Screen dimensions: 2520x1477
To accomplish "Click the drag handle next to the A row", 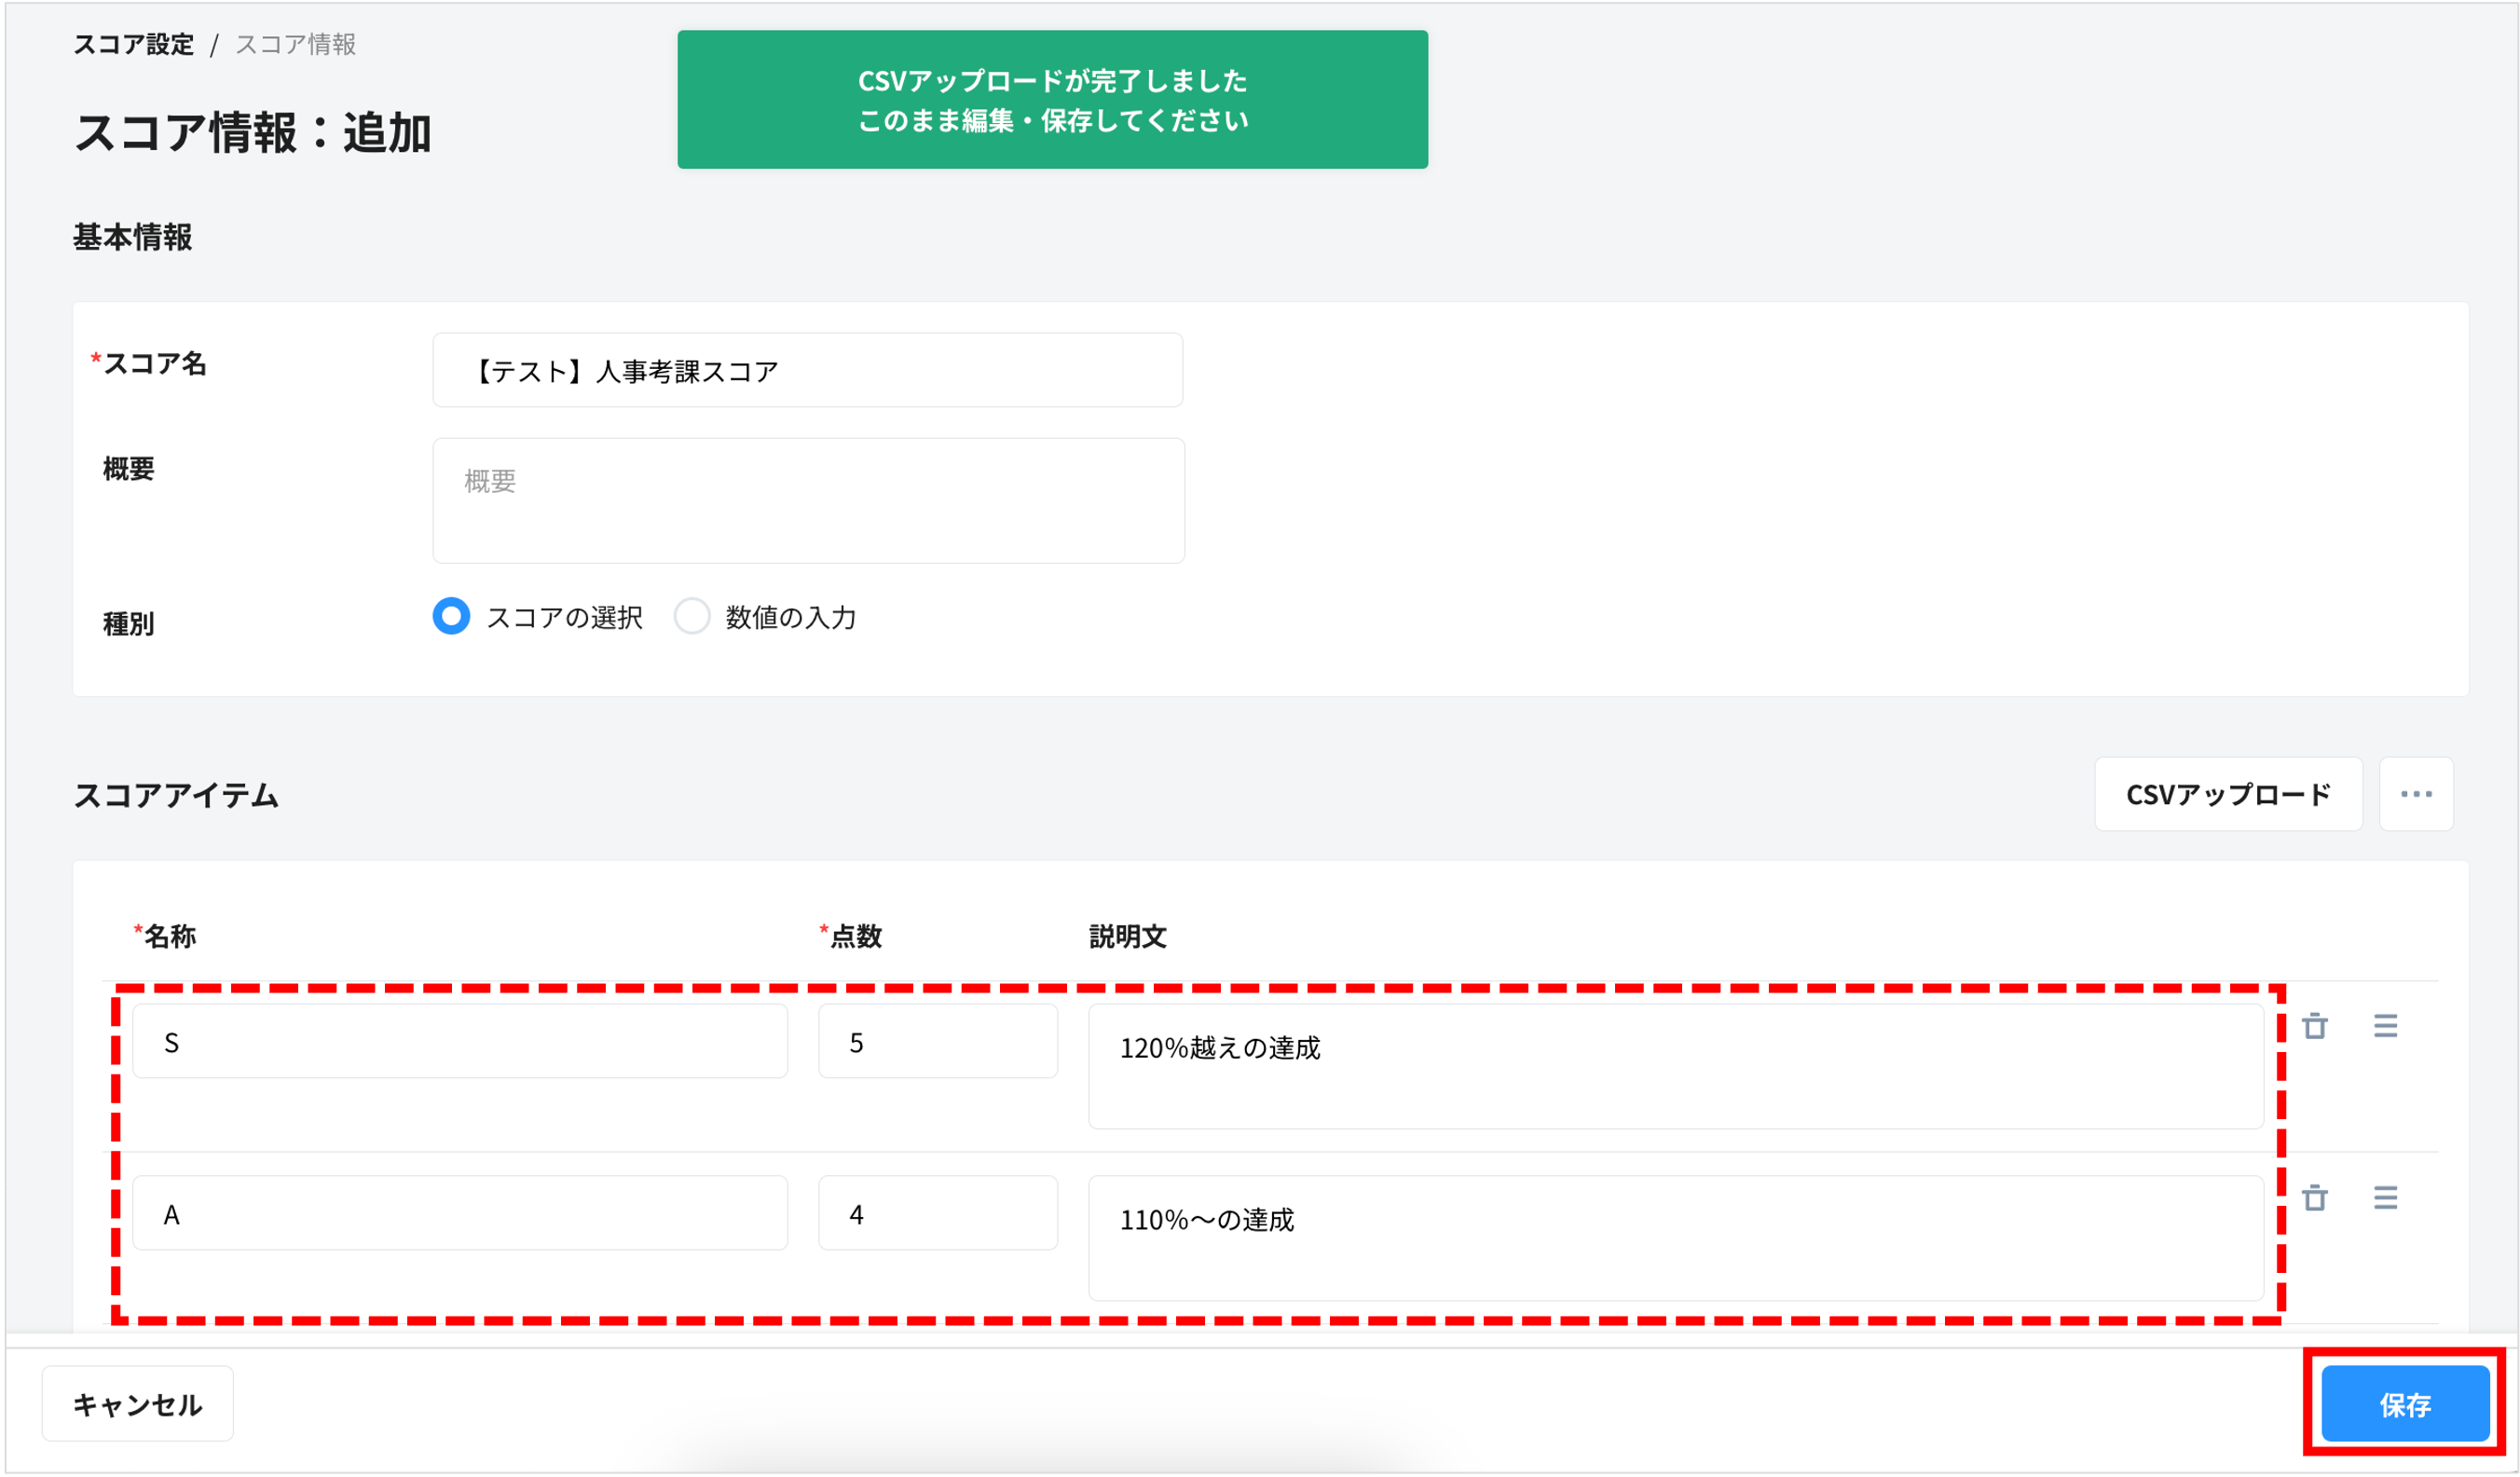I will [x=2386, y=1198].
